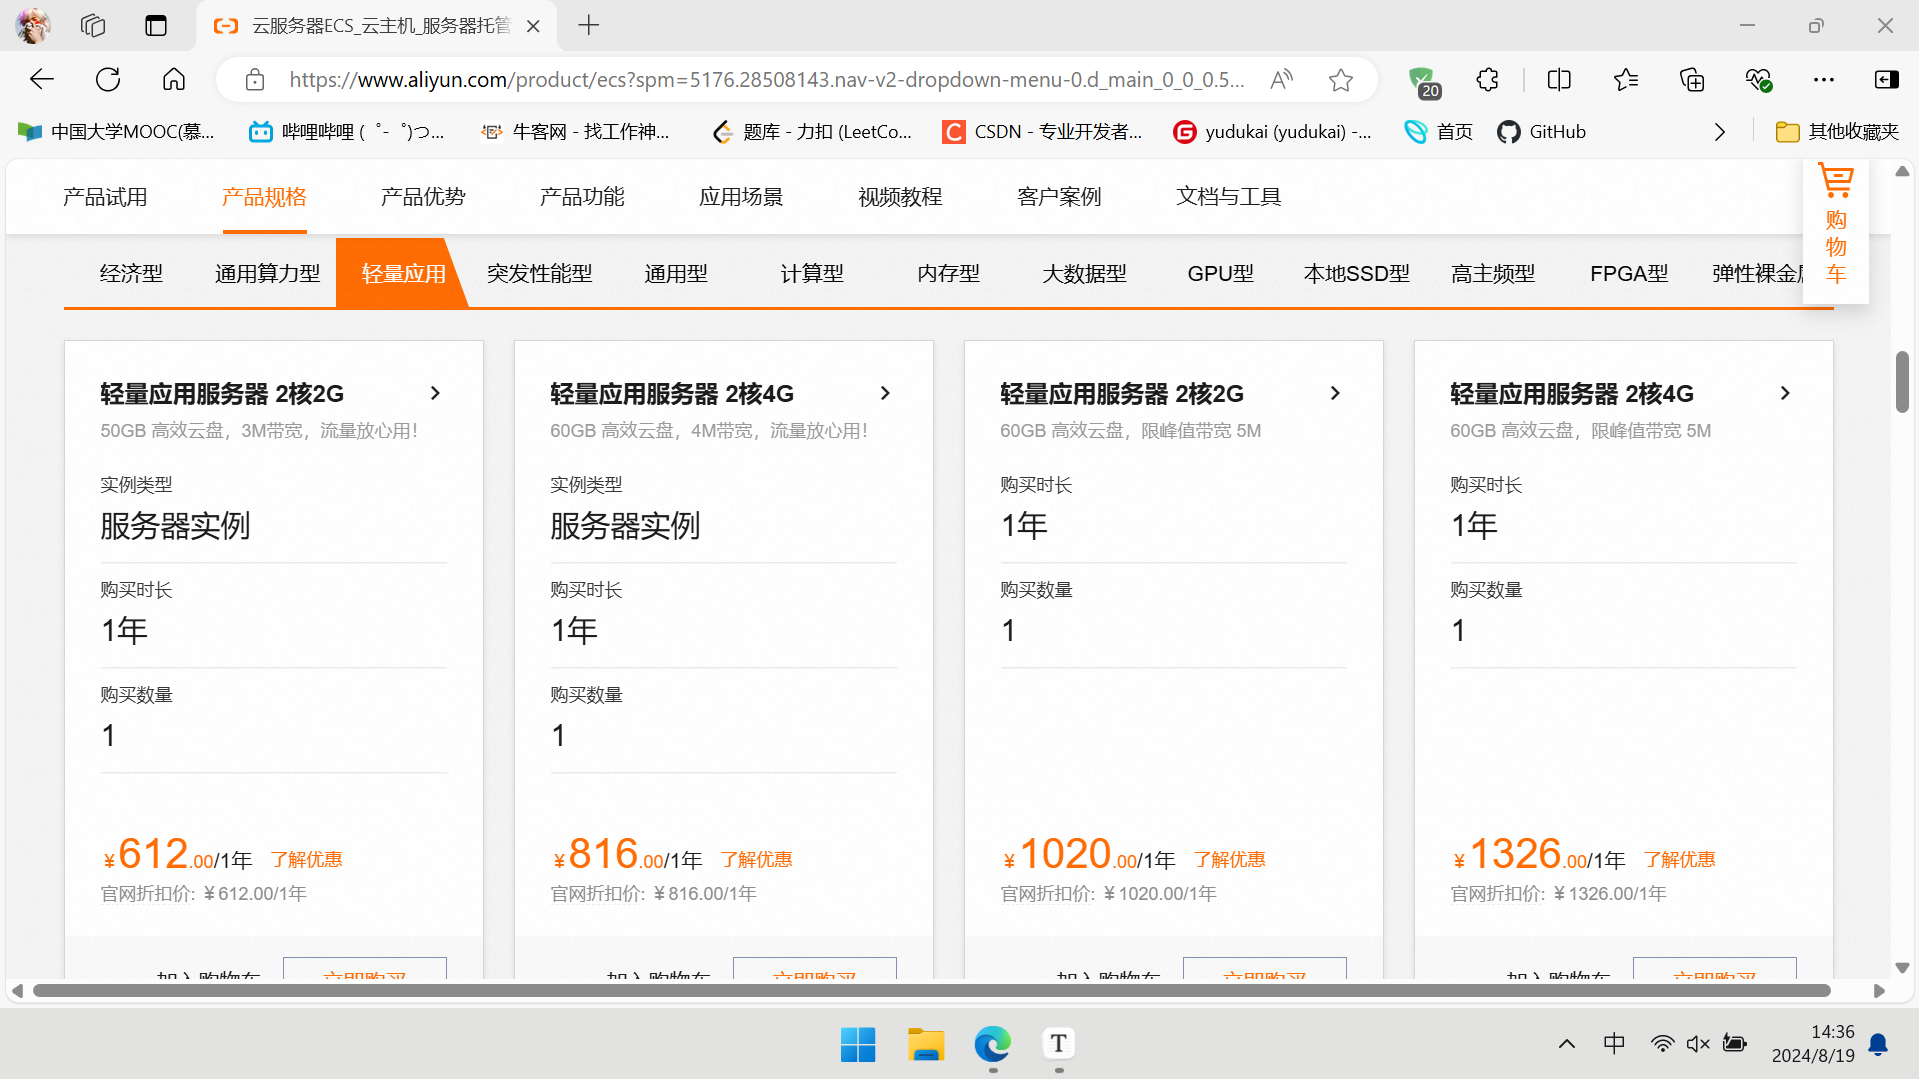The width and height of the screenshot is (1919, 1079).
Task: Open the muted volume tray icon
Action: [1698, 1044]
